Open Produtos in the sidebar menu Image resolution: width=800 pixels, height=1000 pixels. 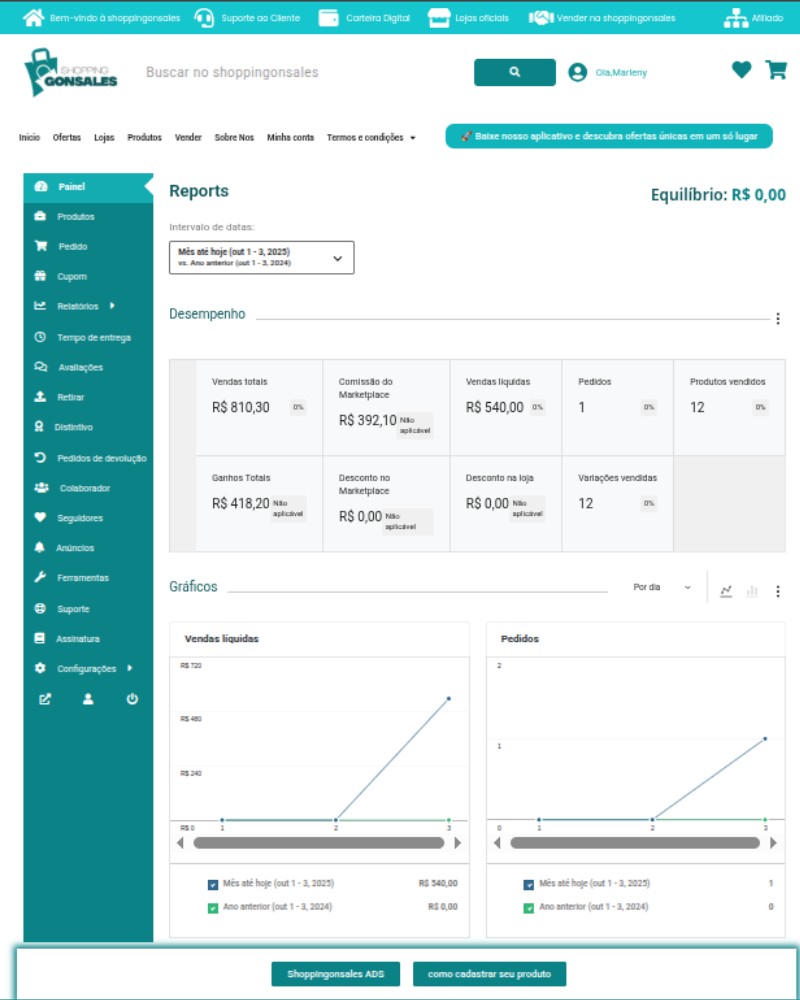[75, 217]
